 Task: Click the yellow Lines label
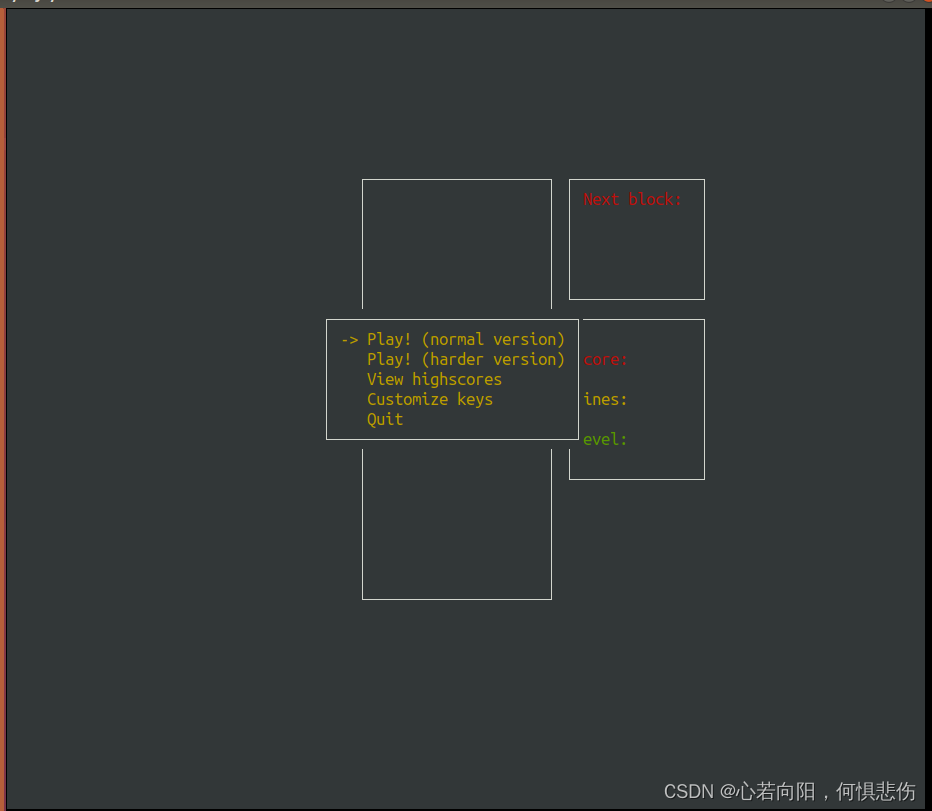(605, 399)
